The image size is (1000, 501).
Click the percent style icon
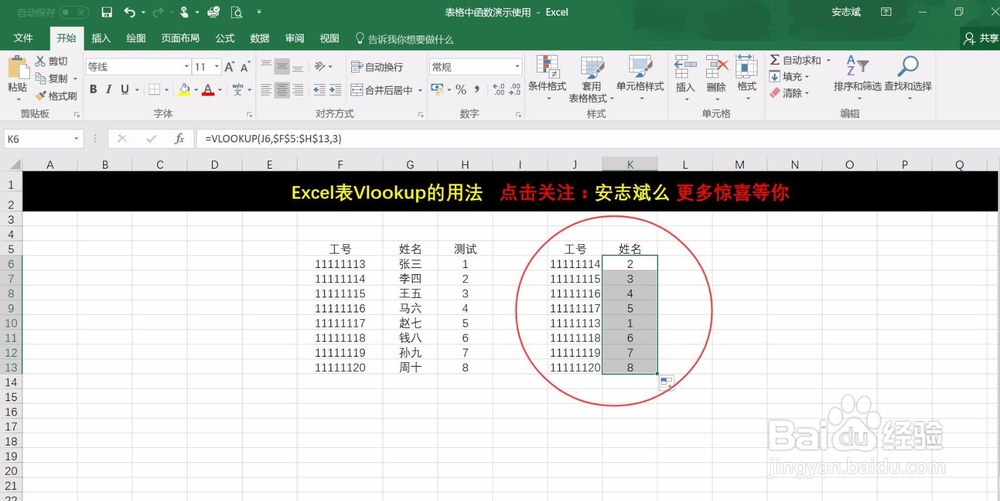pyautogui.click(x=461, y=90)
